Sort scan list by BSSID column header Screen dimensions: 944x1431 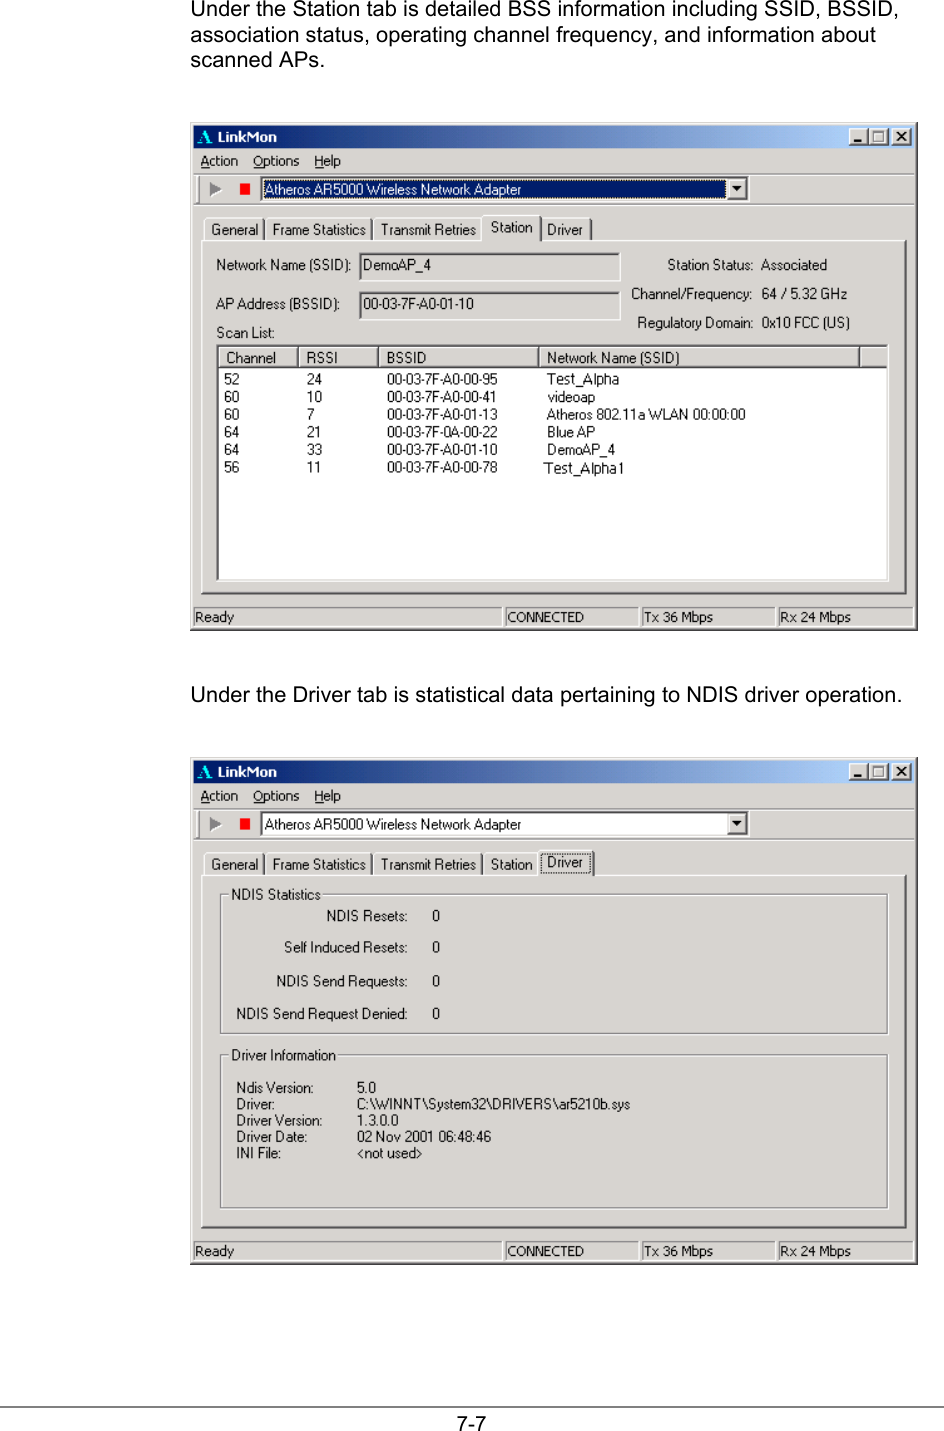(458, 358)
